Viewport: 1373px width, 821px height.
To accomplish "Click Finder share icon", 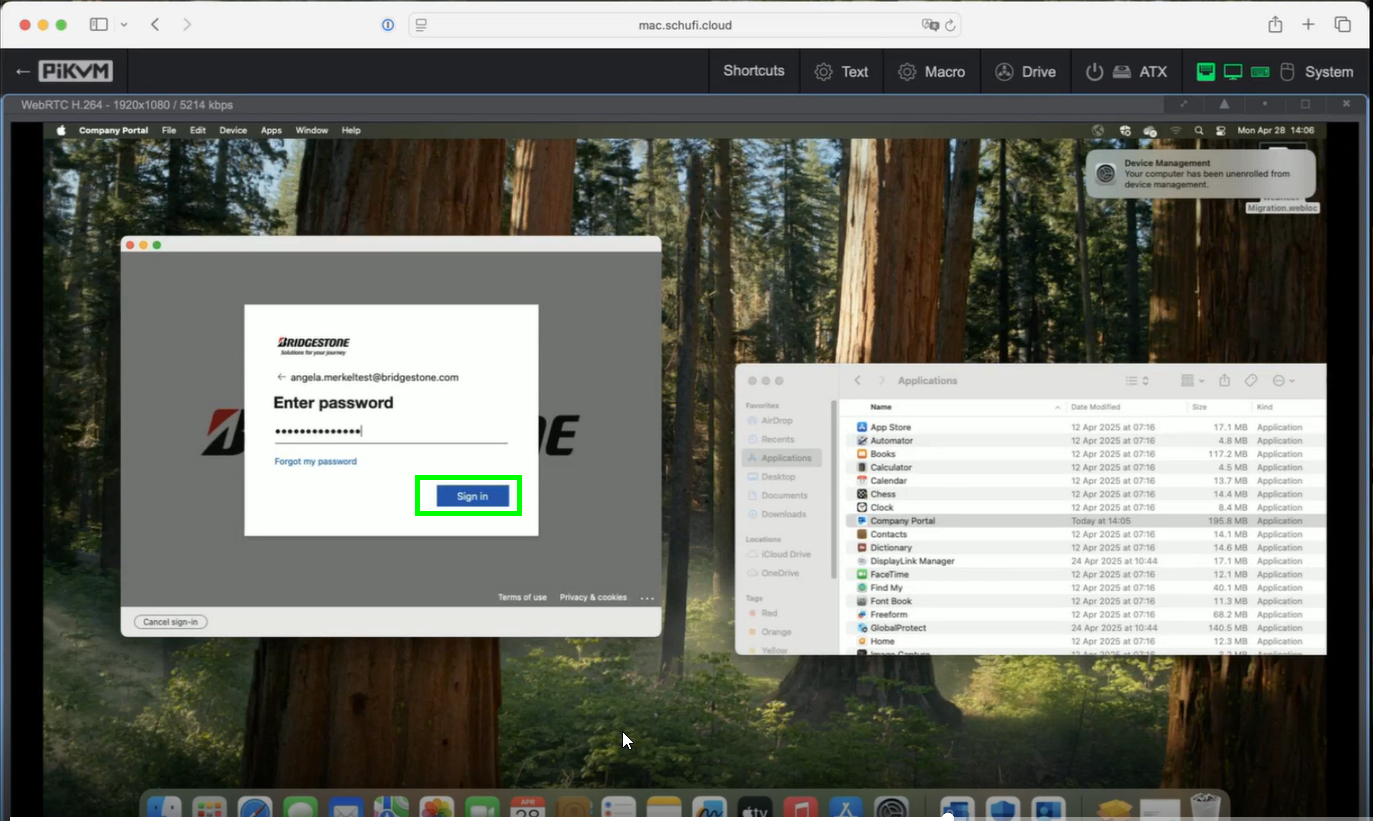I will [1226, 380].
